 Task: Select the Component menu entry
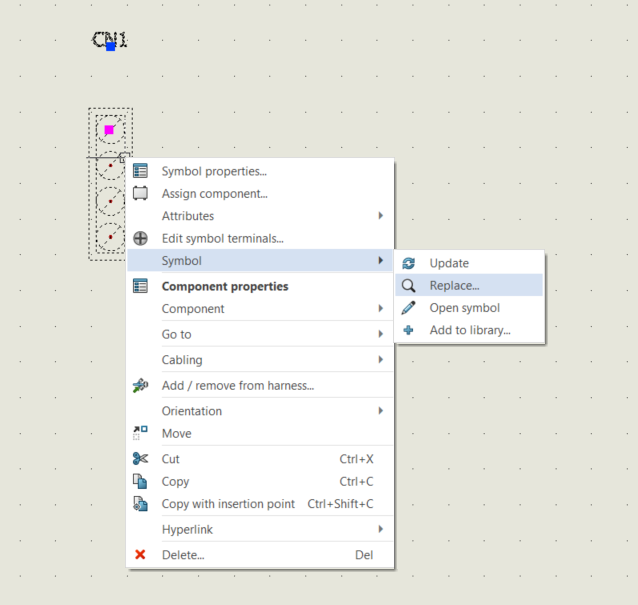pos(260,308)
